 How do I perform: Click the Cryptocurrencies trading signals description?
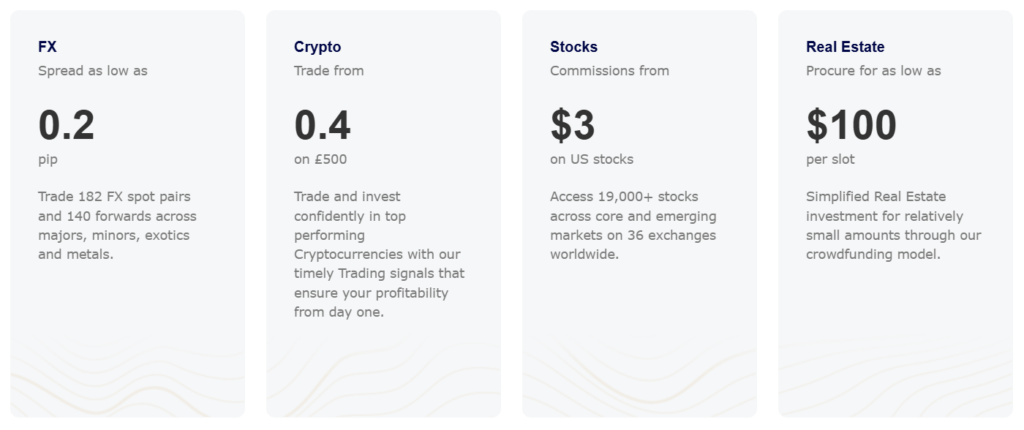click(379, 254)
